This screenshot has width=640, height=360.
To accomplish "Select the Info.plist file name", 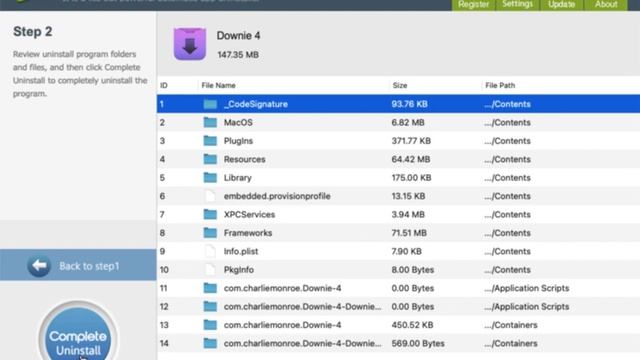I will pyautogui.click(x=241, y=251).
